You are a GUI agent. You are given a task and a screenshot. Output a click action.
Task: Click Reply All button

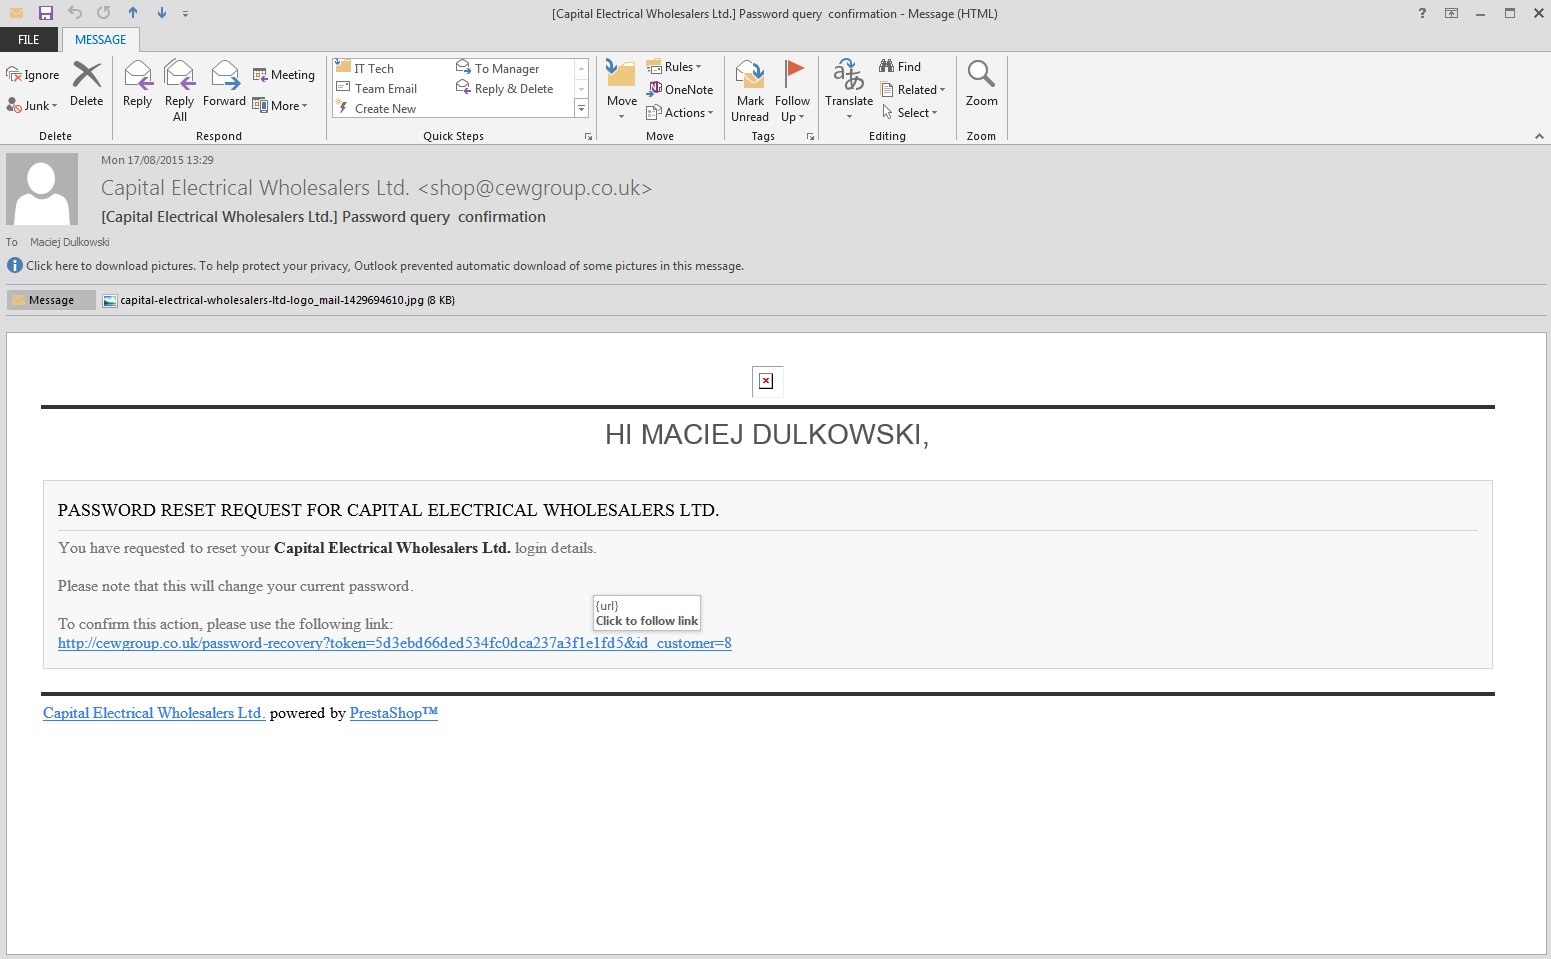(x=180, y=90)
